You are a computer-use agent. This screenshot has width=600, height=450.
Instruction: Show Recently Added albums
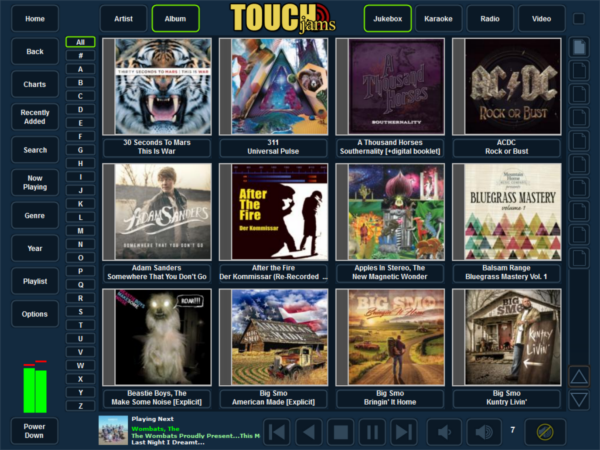click(x=35, y=117)
